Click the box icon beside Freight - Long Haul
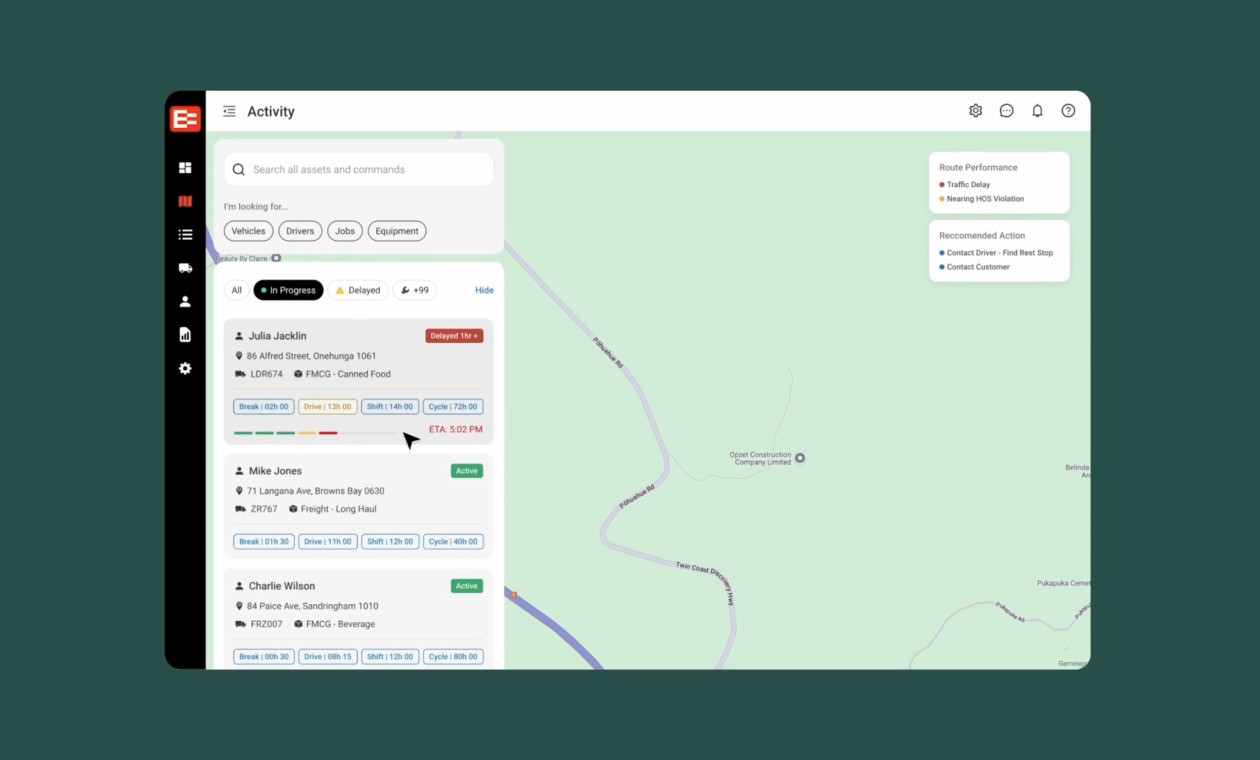Screen dimensions: 1260x760 pyautogui.click(x=294, y=509)
